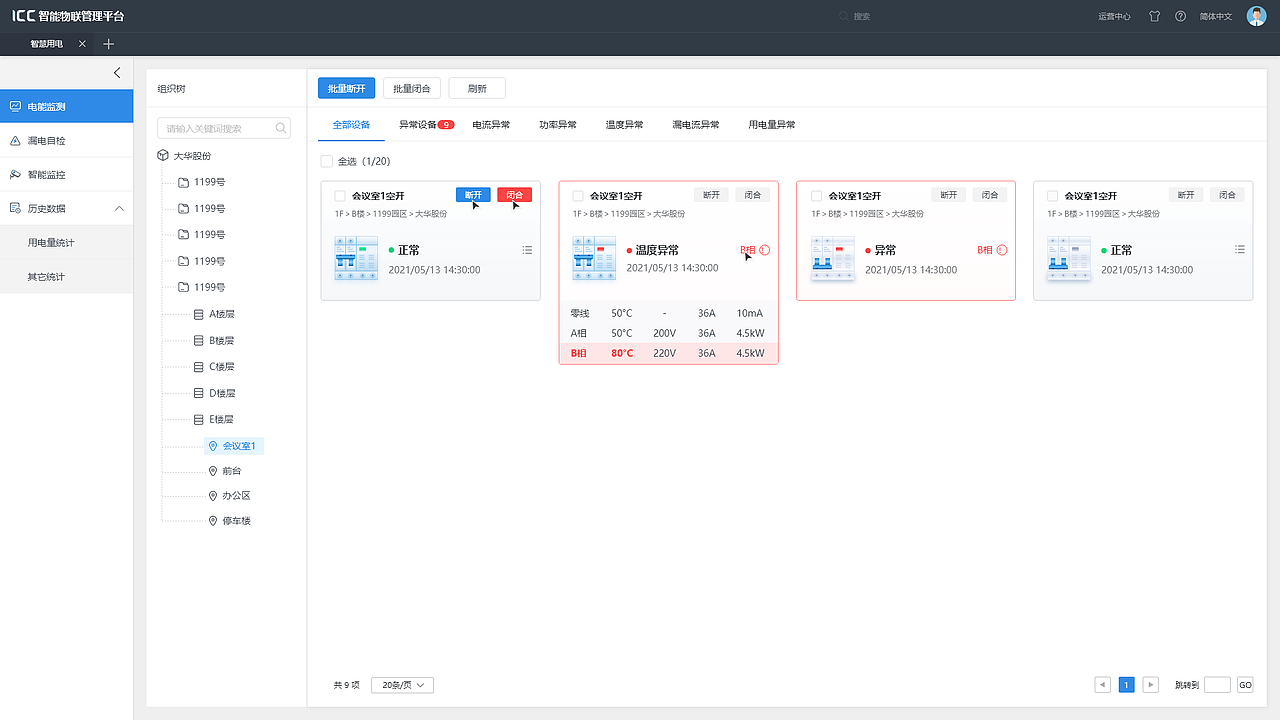This screenshot has height=720, width=1280.
Task: Open 运营中心 link in header
Action: [x=1114, y=16]
